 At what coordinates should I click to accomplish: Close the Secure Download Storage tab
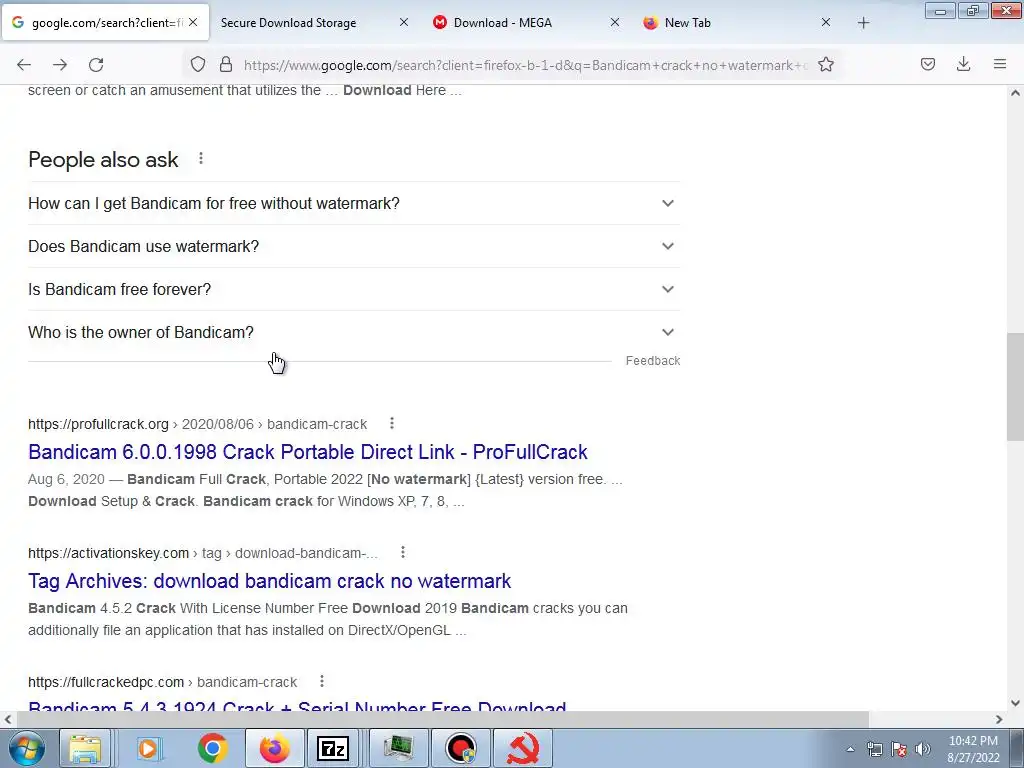404,22
